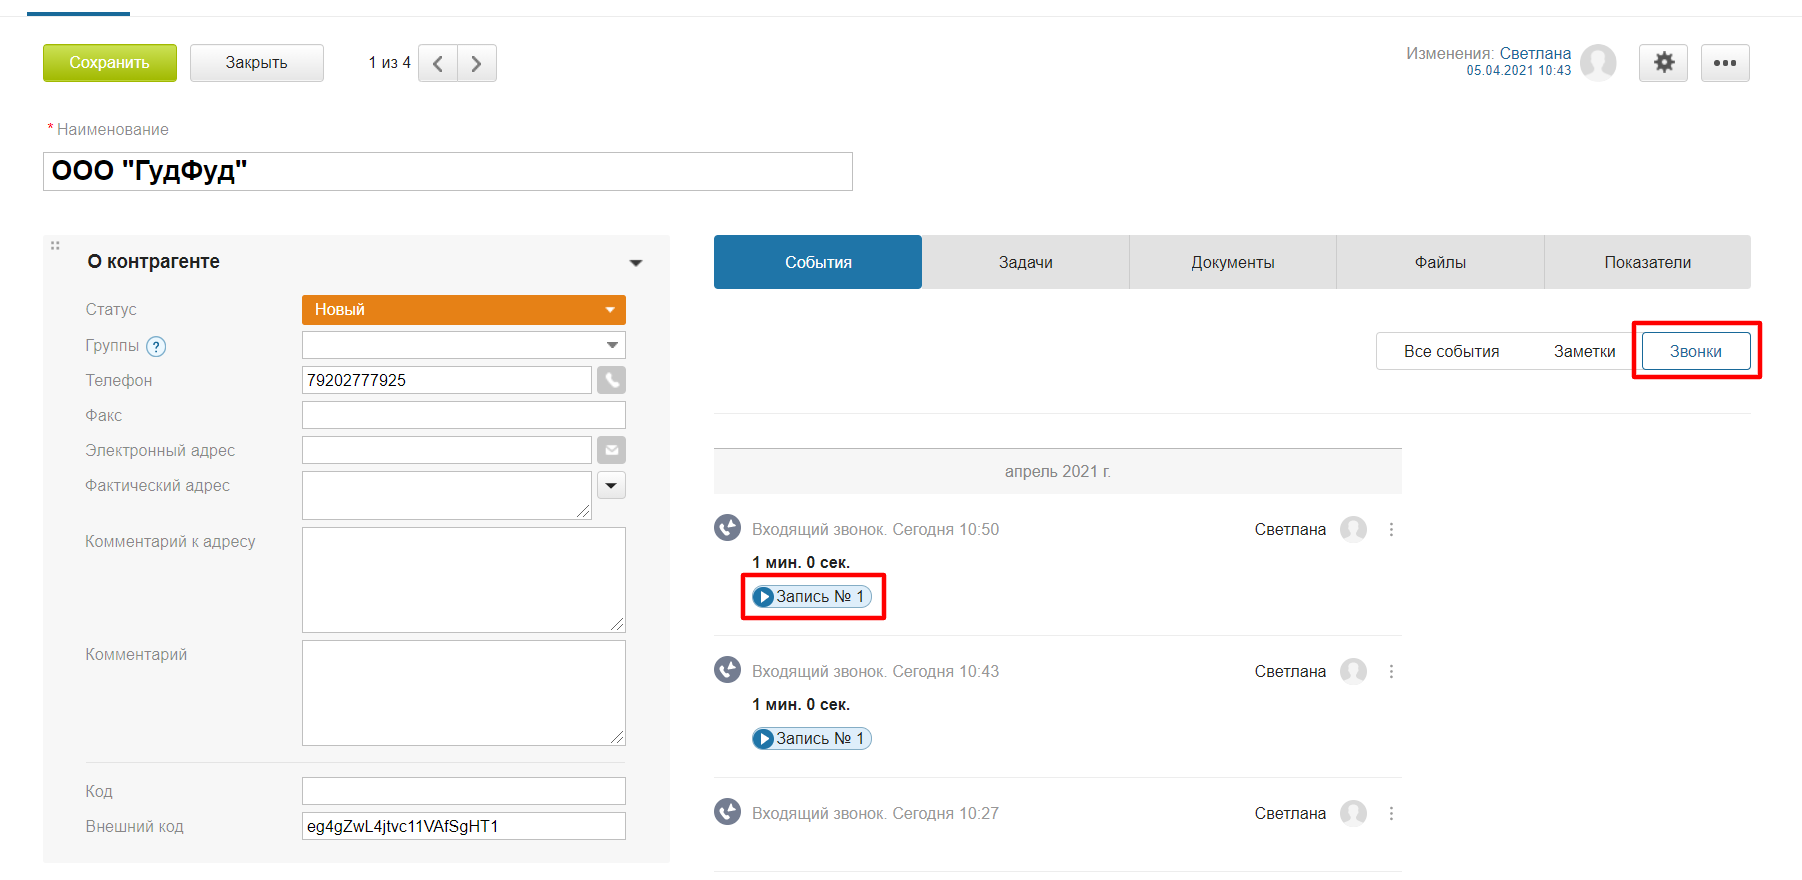Collapse the О контрагенте section
1802x880 pixels.
coord(635,262)
